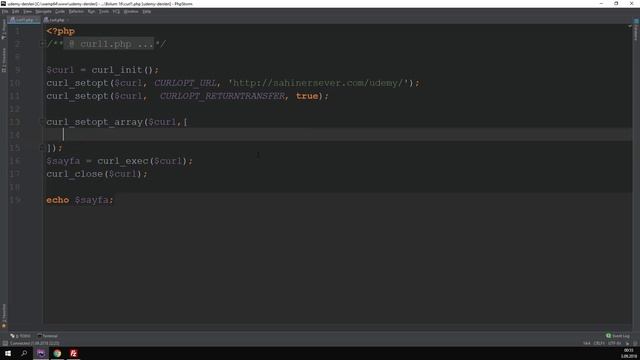Screen dimensions: 640x360
Task: Open the VCS menu
Action: point(116,11)
